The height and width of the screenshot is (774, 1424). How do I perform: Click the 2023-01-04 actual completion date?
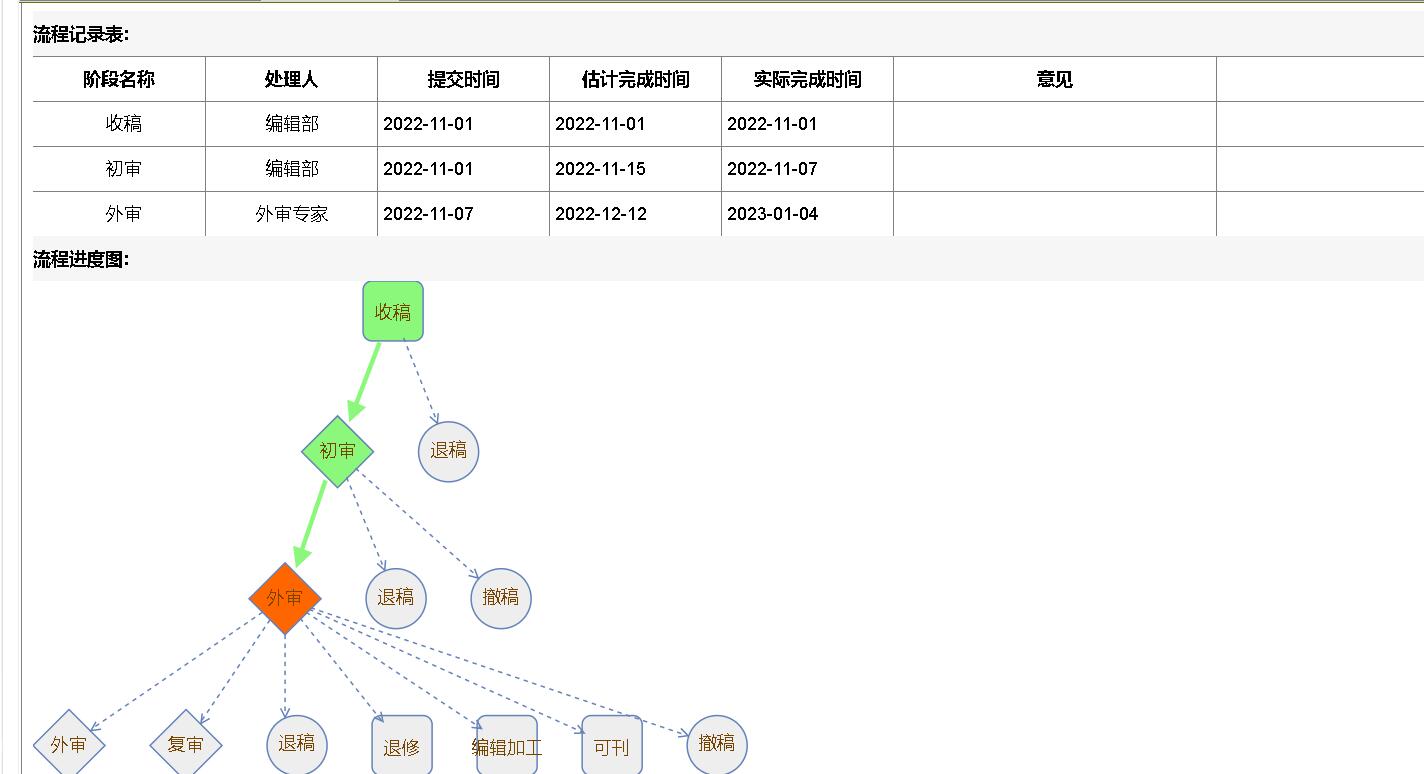pos(772,214)
